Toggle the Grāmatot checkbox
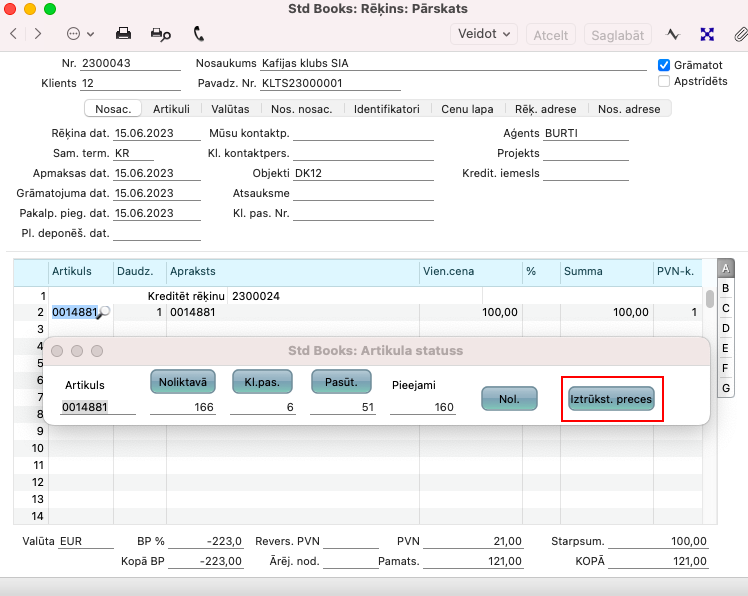Image resolution: width=748 pixels, height=596 pixels. click(x=664, y=65)
